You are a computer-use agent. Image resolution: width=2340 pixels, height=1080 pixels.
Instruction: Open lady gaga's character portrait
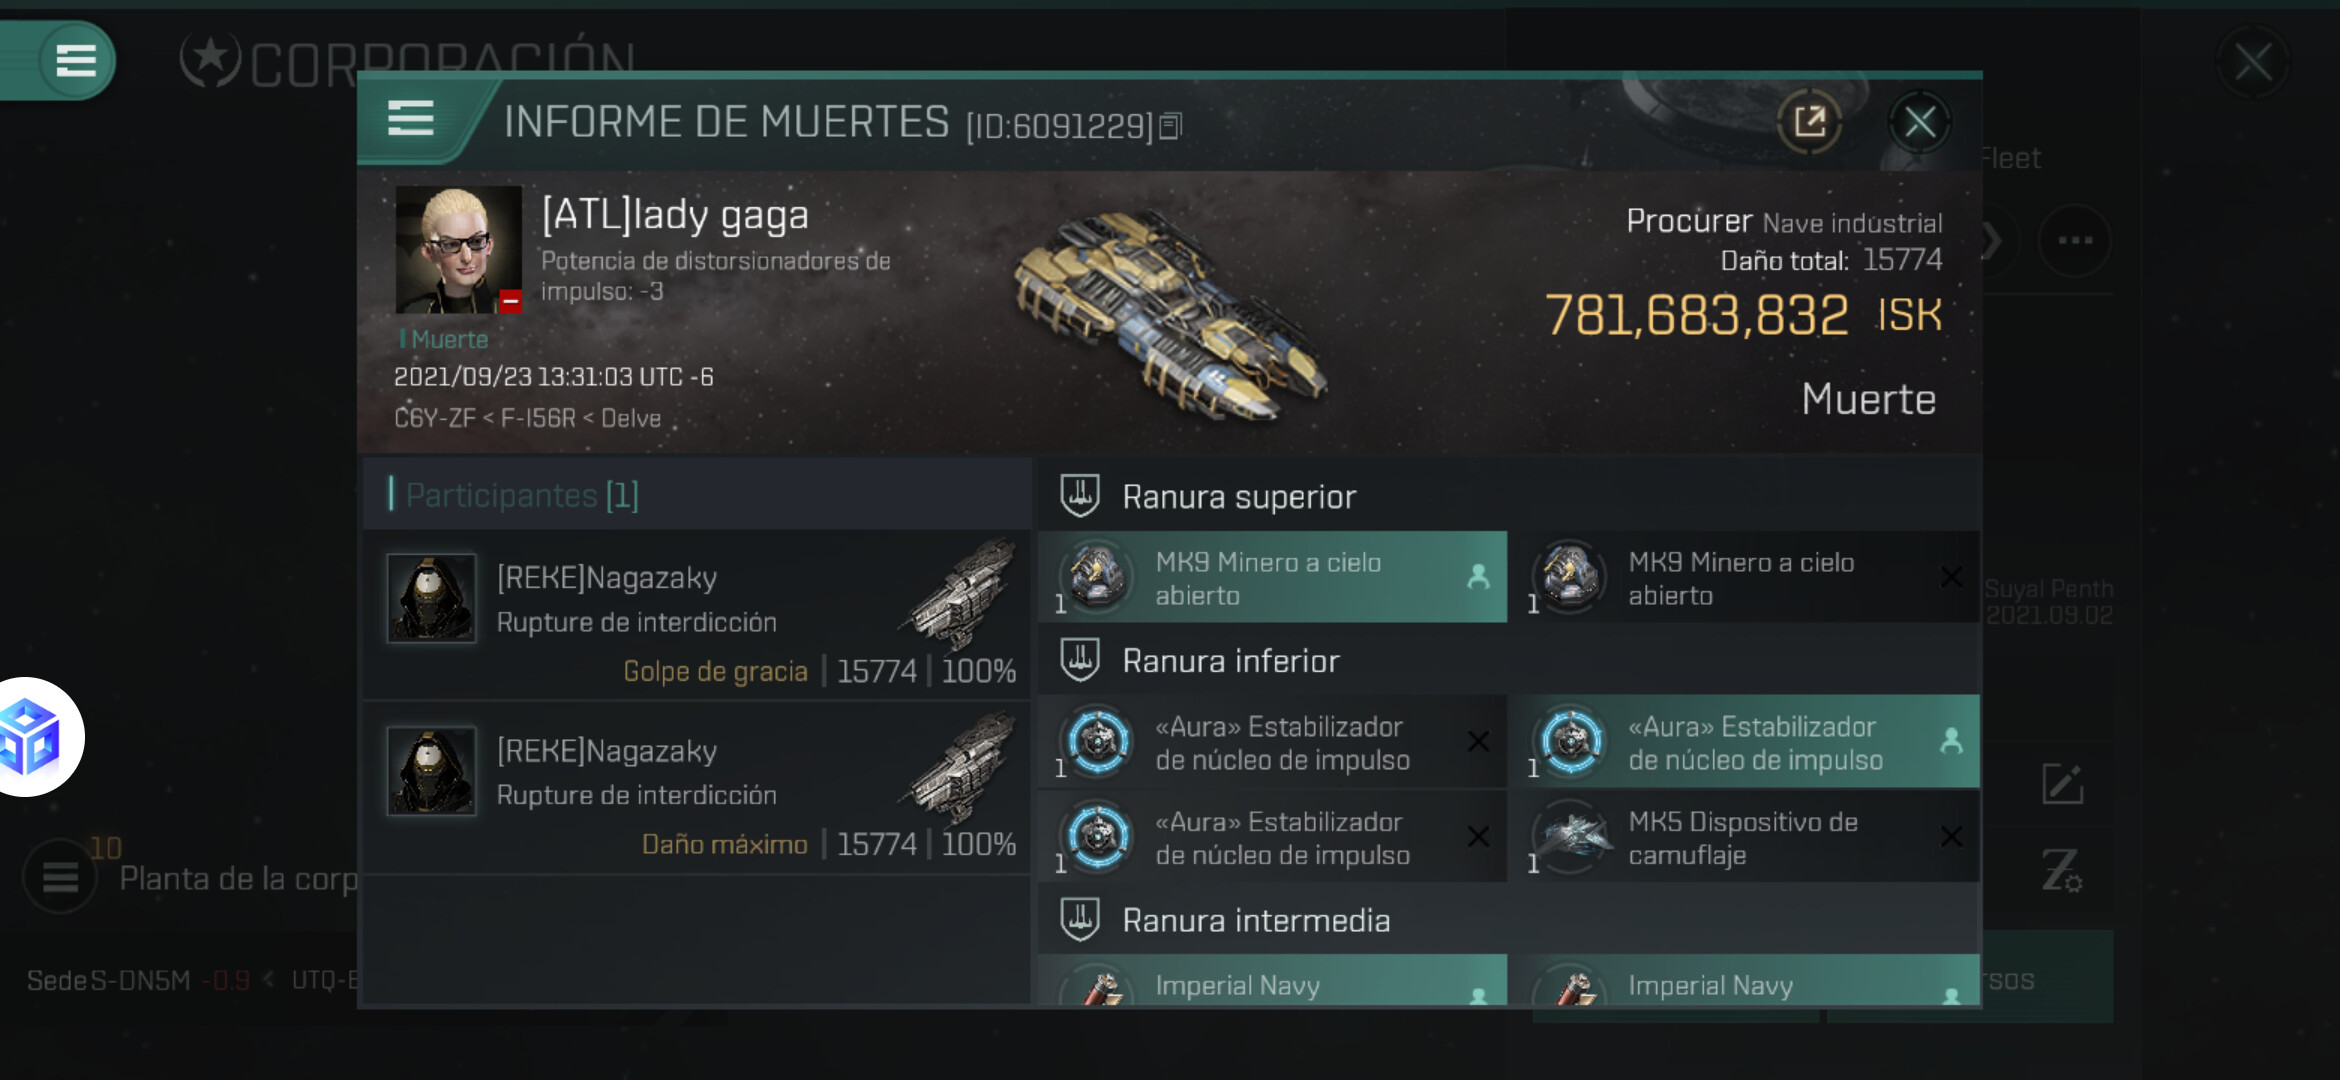459,250
